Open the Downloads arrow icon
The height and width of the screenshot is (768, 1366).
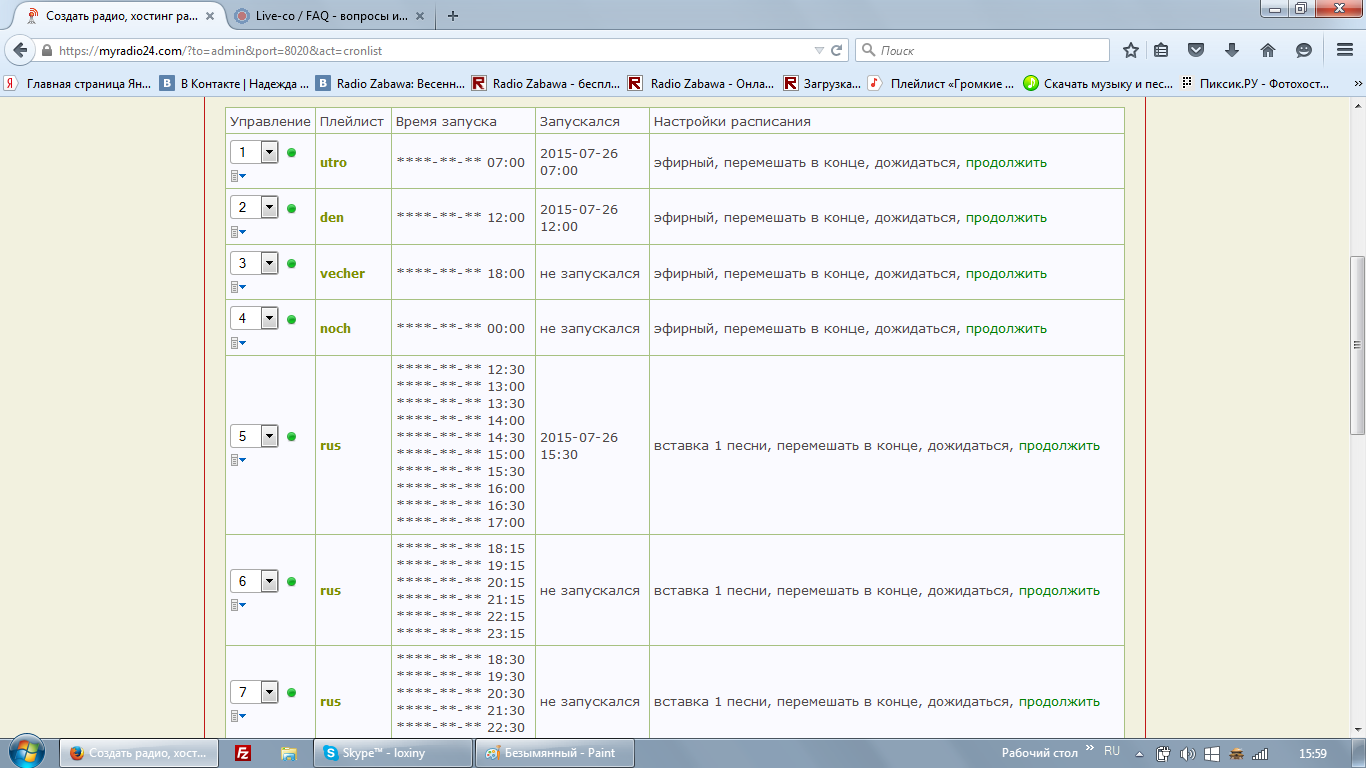click(1232, 50)
